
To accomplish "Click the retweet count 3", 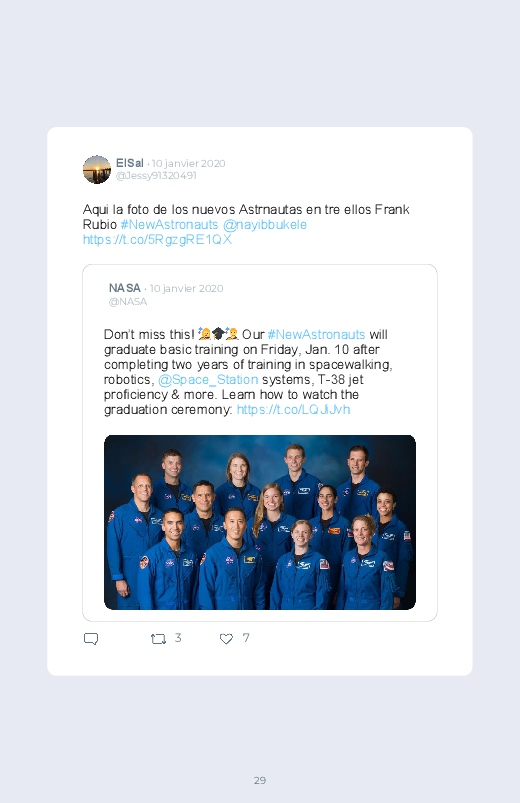I will point(178,638).
